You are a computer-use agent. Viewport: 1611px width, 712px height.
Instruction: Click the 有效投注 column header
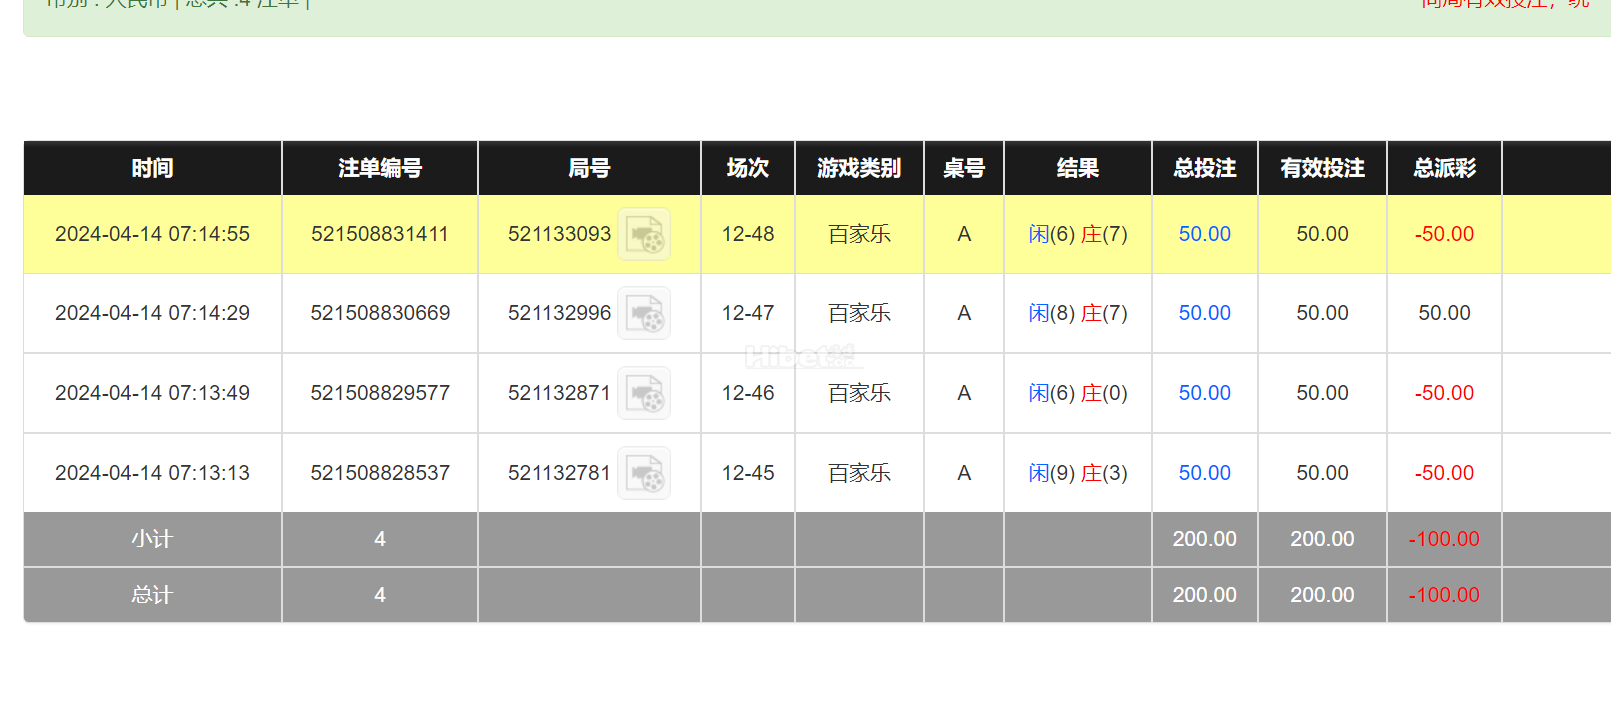point(1322,168)
